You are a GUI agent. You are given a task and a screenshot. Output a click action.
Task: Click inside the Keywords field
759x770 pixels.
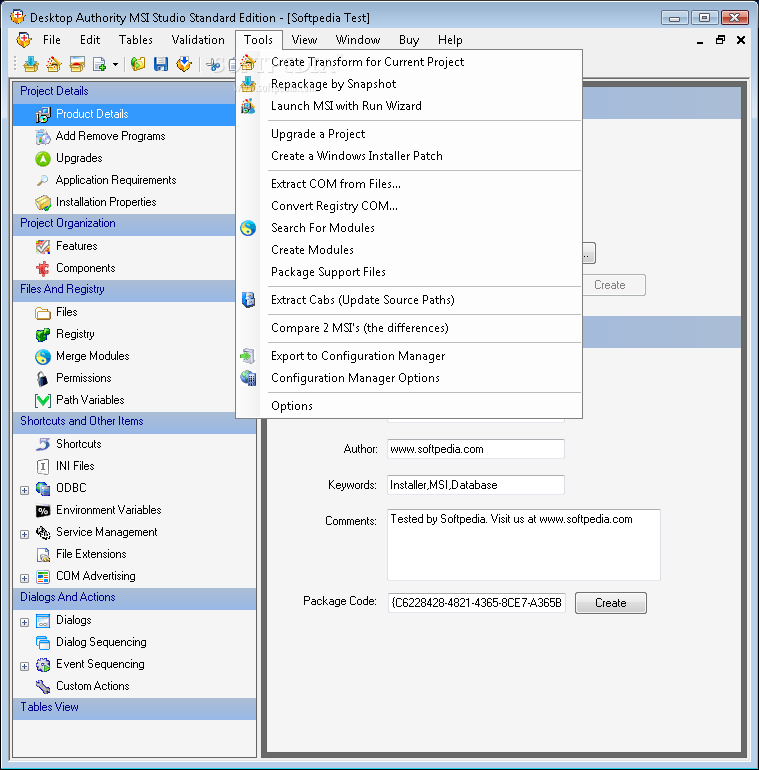coord(476,485)
